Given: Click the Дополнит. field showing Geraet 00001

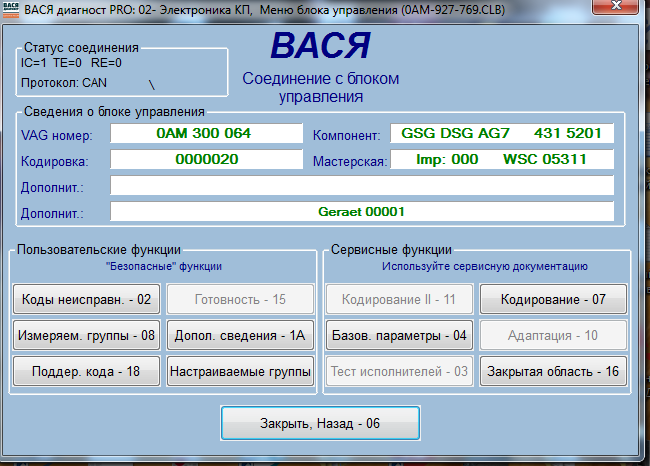Looking at the screenshot, I should coord(362,211).
